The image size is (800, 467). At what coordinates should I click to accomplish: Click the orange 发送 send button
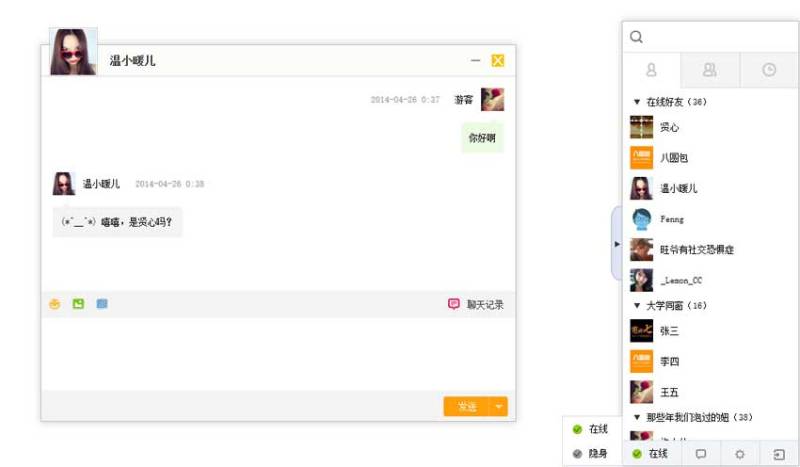click(466, 407)
